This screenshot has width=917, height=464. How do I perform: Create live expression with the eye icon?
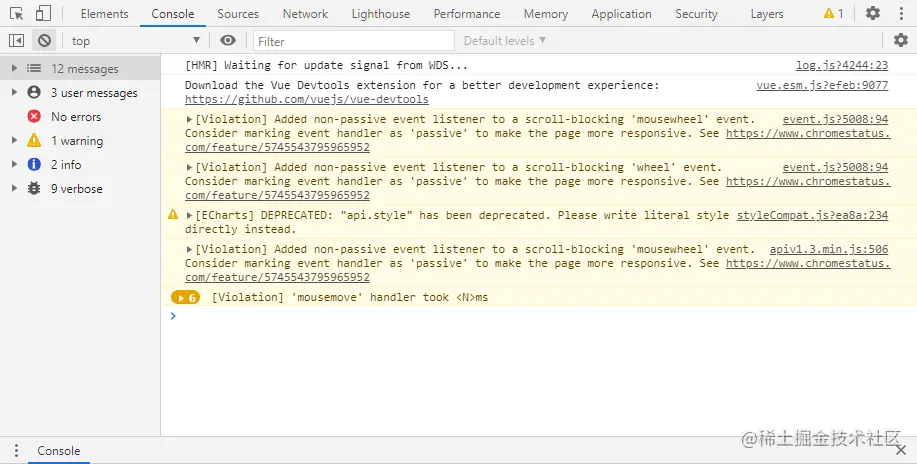tap(228, 40)
